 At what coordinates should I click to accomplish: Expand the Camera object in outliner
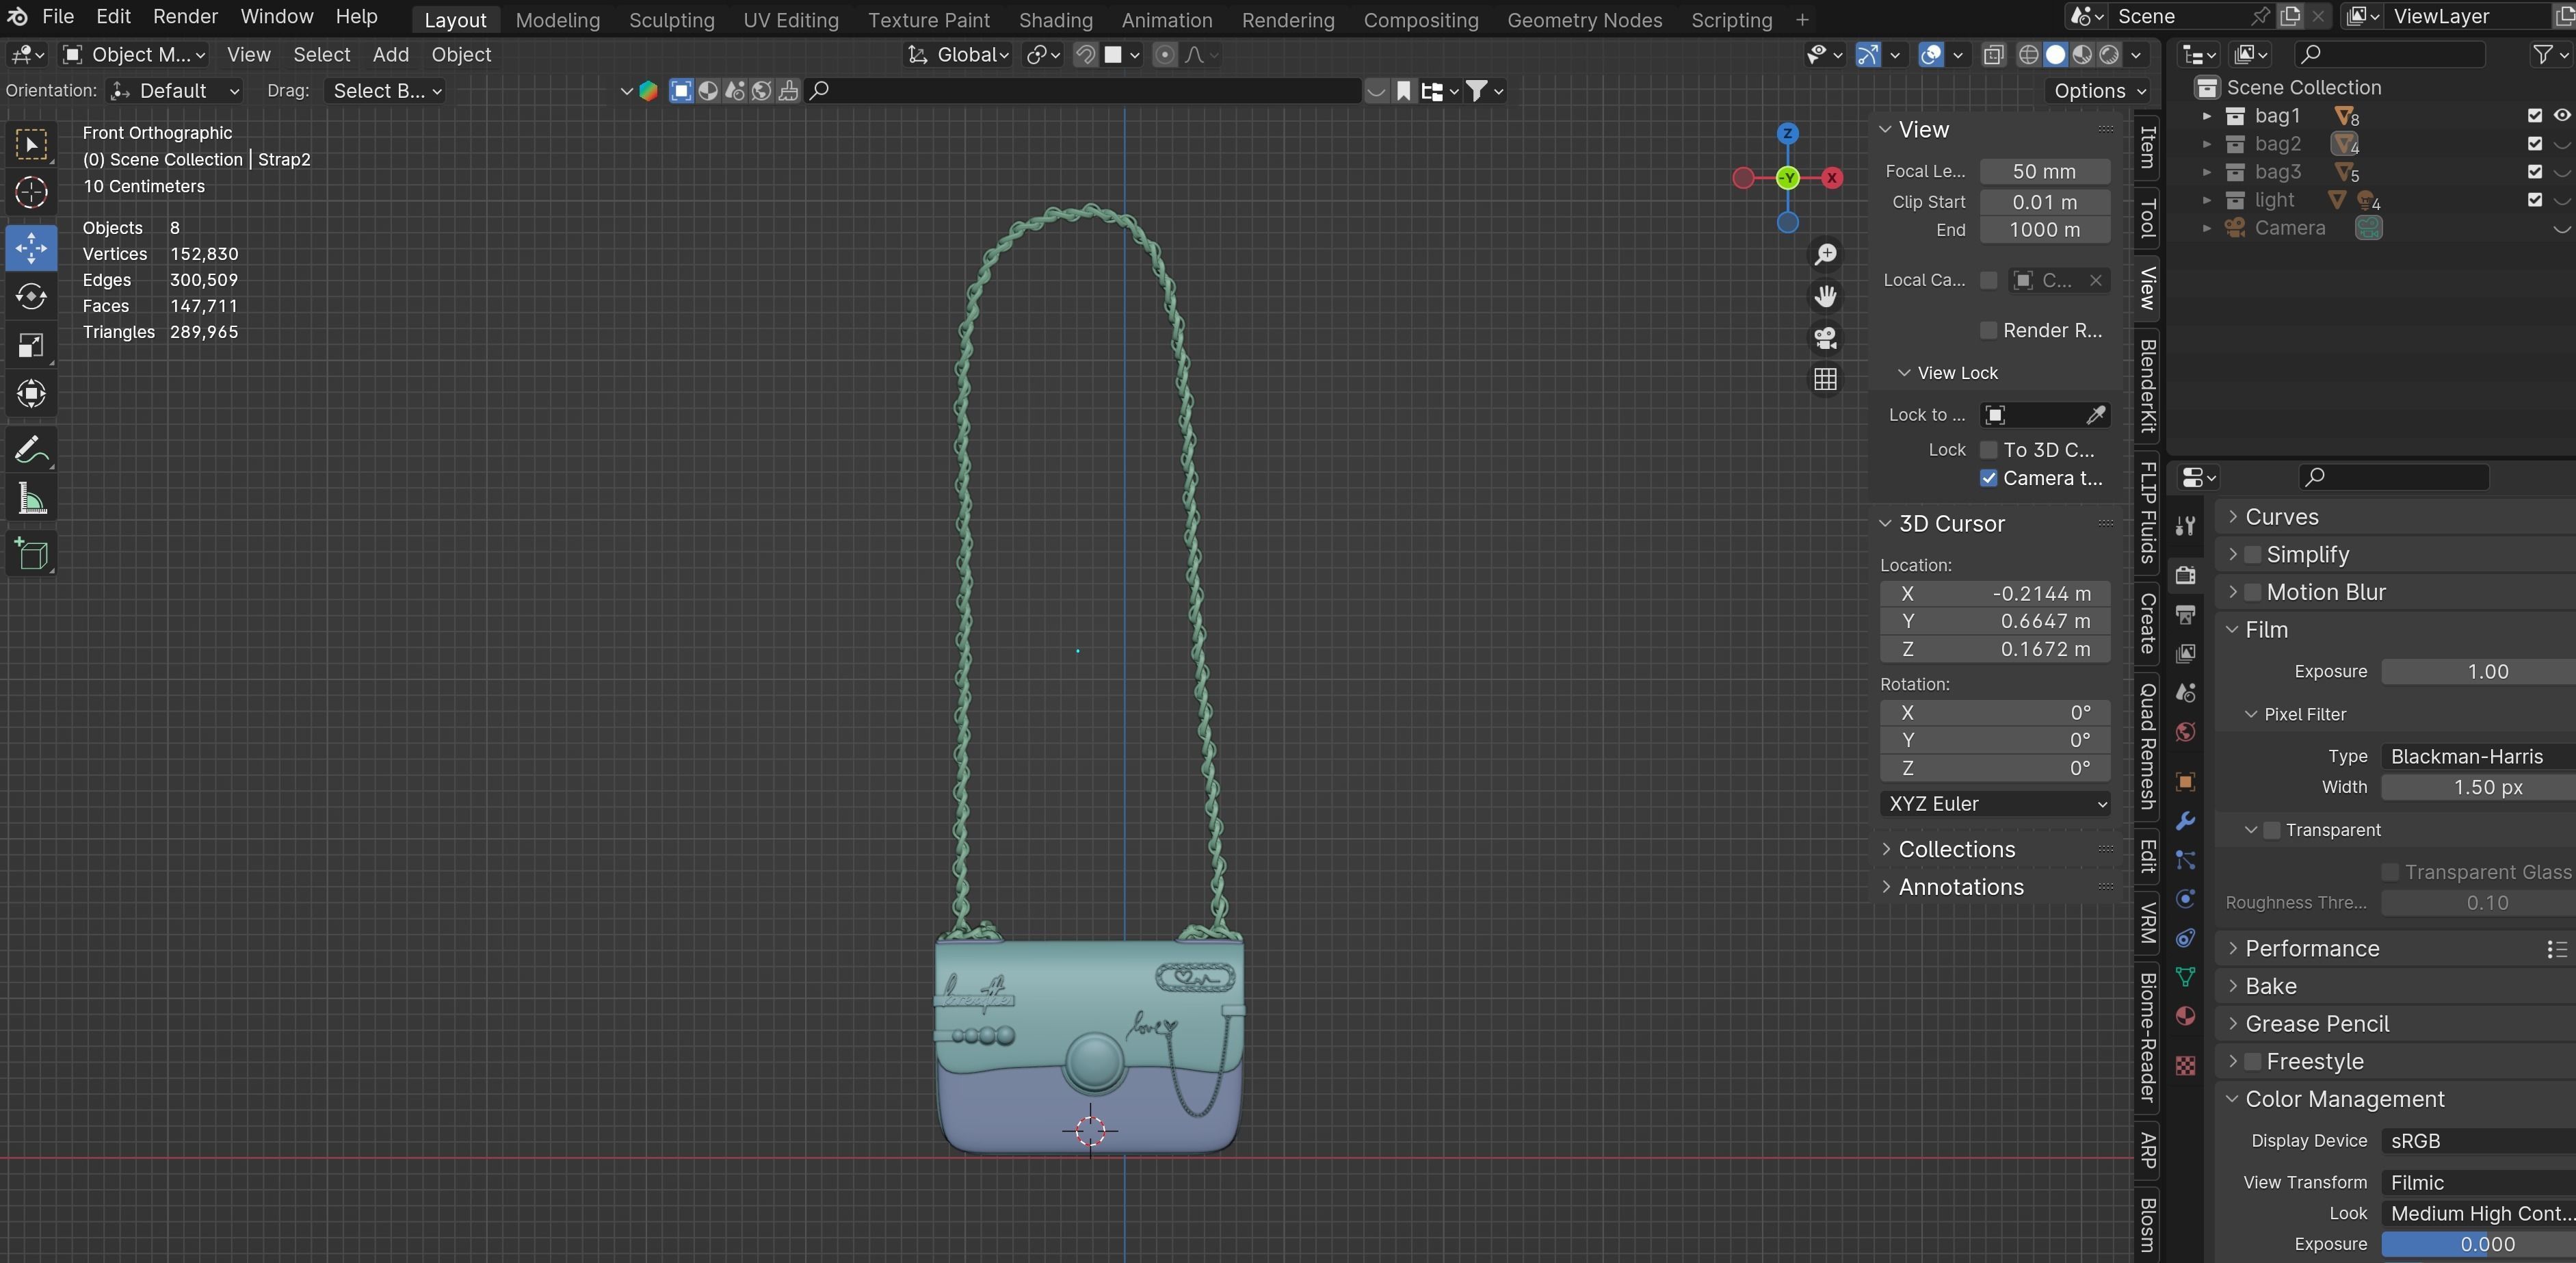(x=2206, y=228)
